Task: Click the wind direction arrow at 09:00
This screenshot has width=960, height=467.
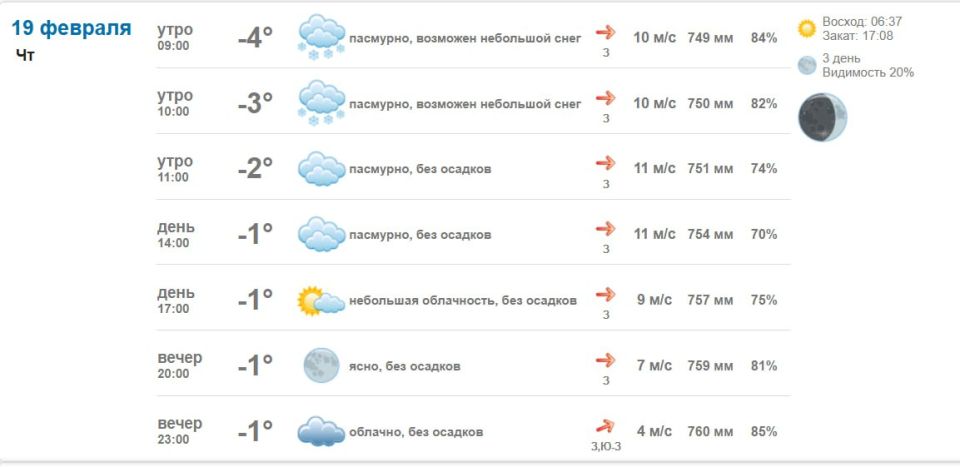Action: tap(605, 32)
